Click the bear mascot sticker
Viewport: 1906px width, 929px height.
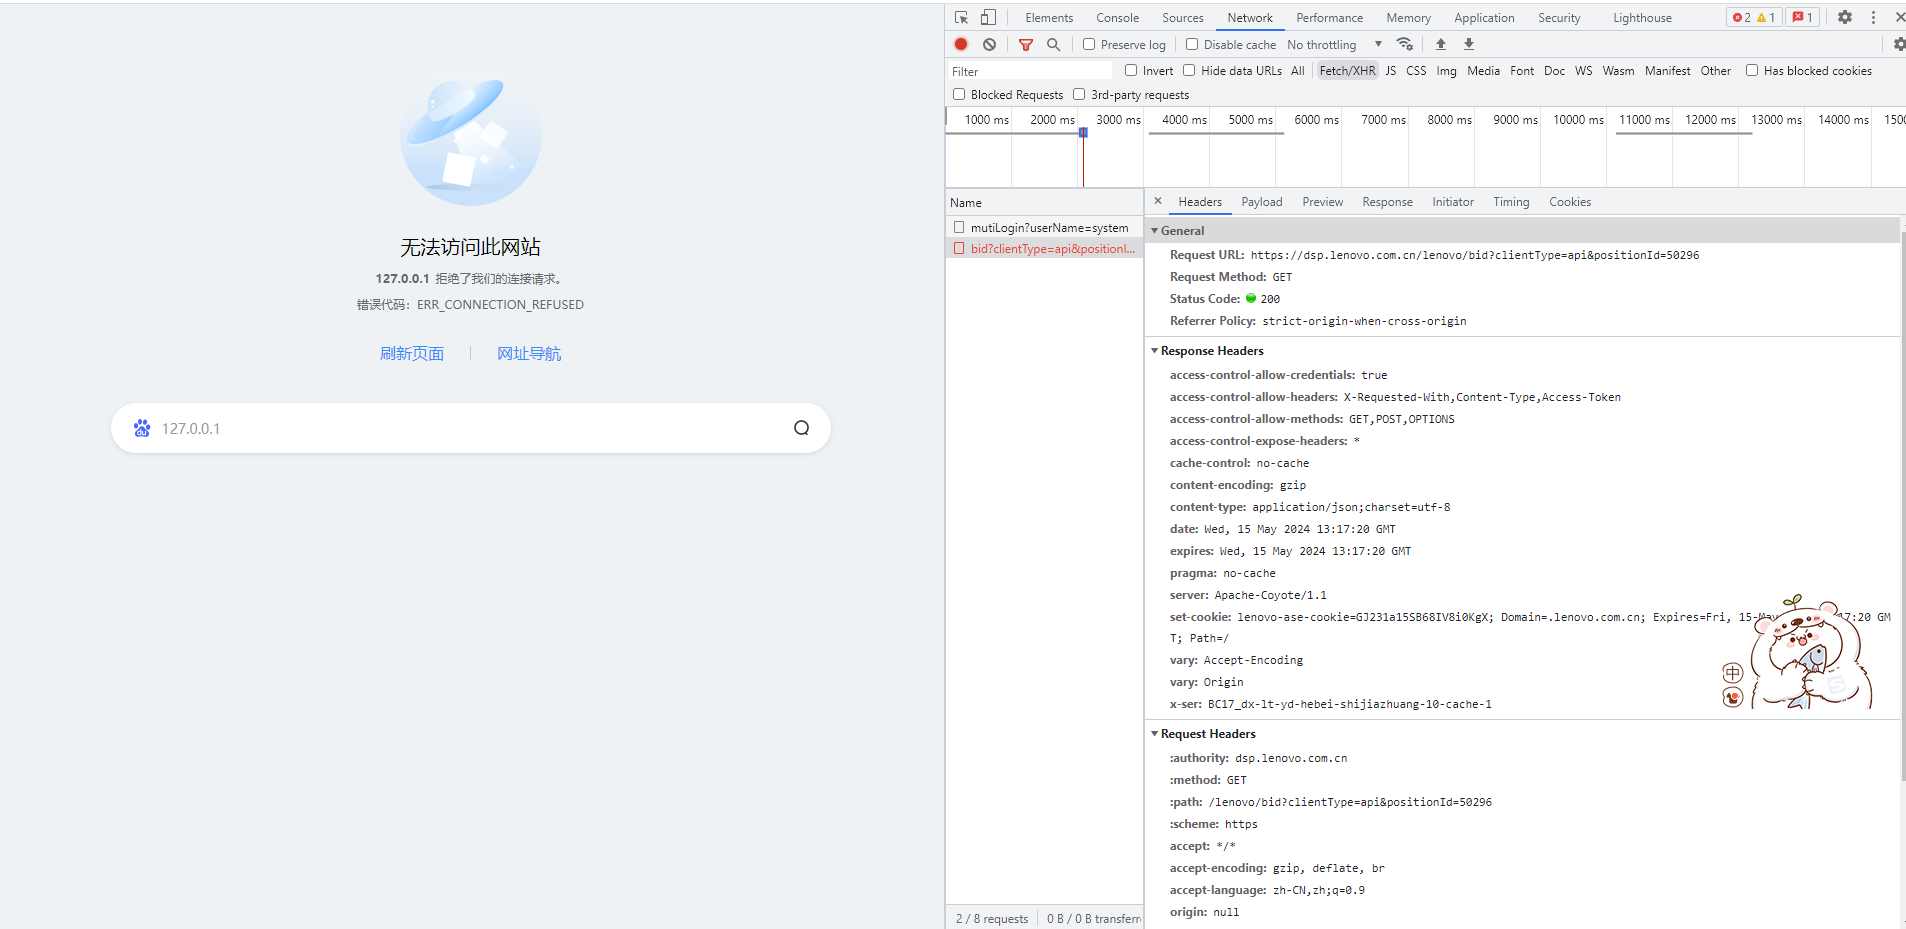(x=1813, y=652)
